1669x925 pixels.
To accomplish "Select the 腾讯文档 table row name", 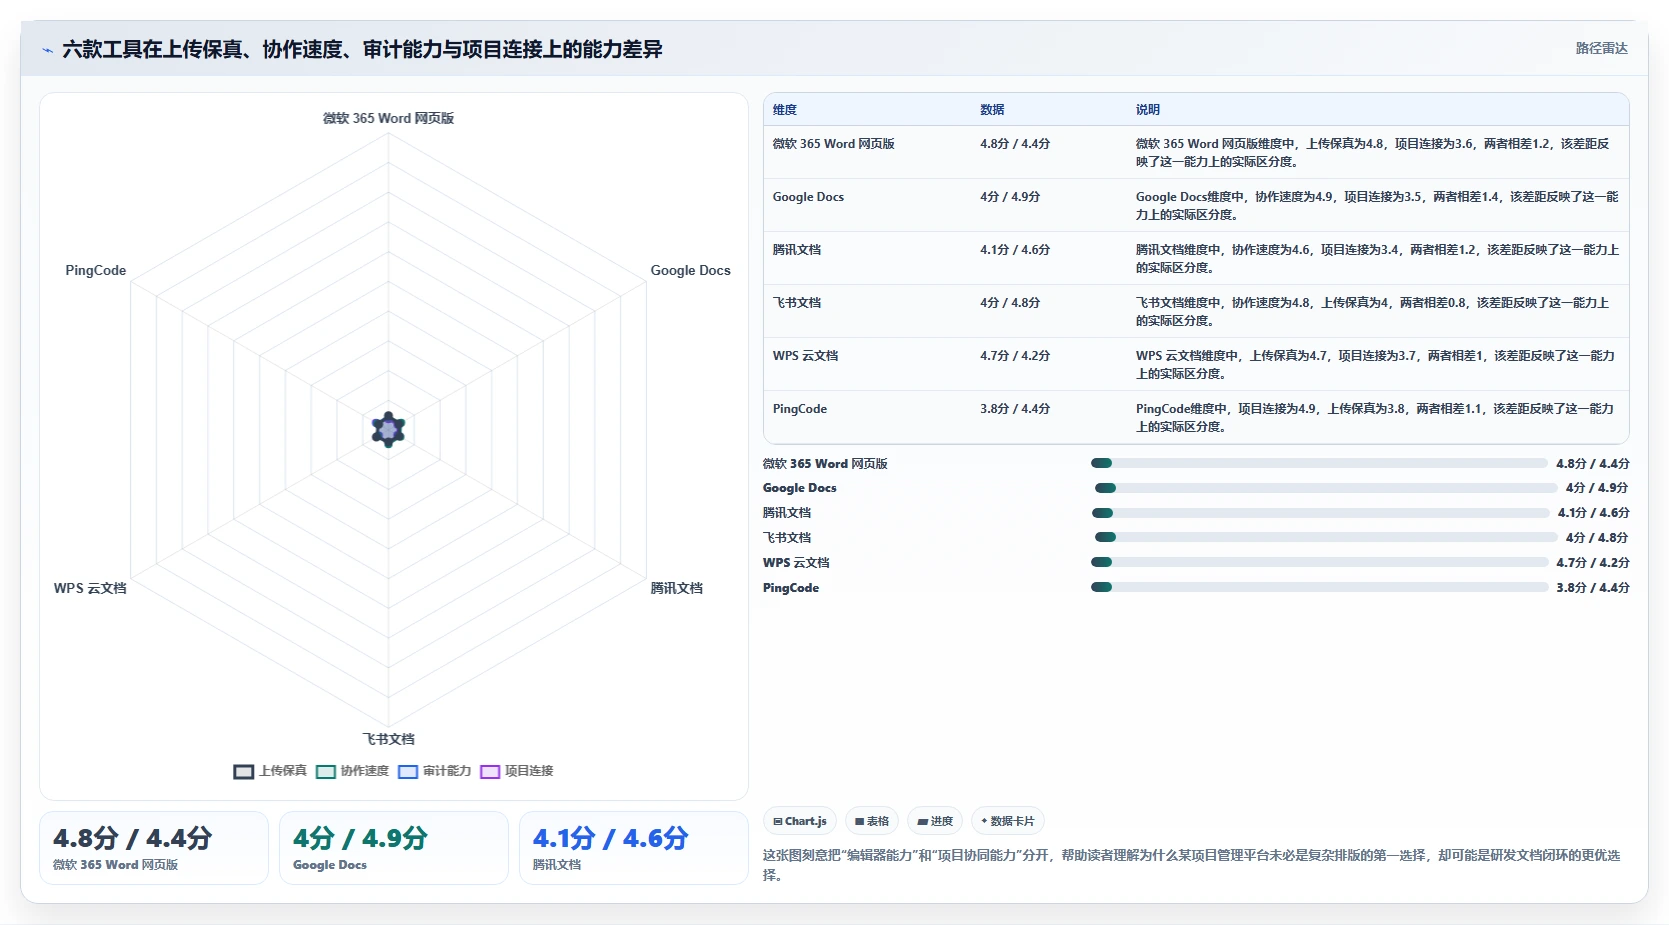I will 797,250.
